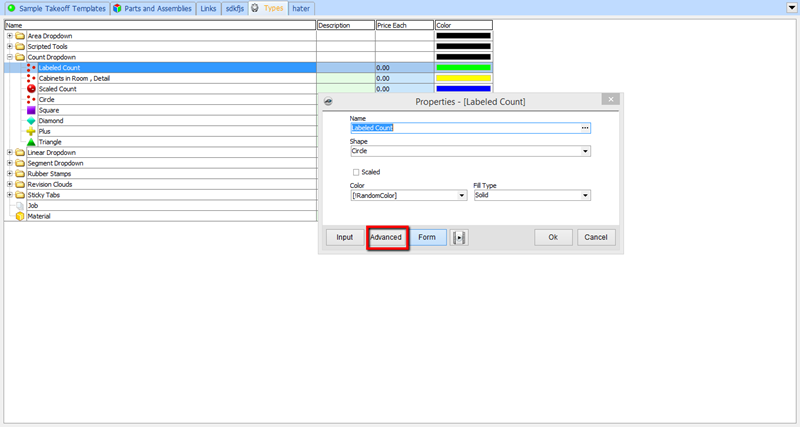The image size is (800, 427).
Task: Expand the Segment Dropdown folder
Action: tap(10, 163)
